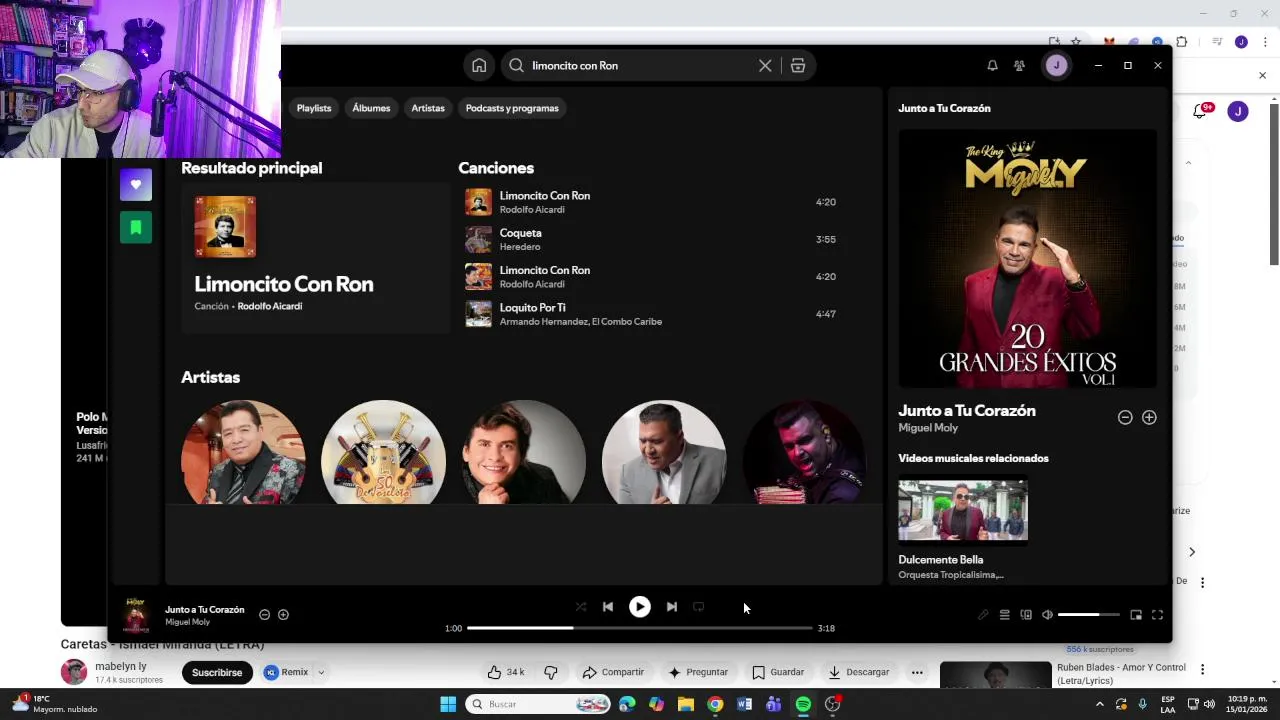Add song to playlist plus icon in side panel
This screenshot has width=1280, height=720.
(1149, 418)
